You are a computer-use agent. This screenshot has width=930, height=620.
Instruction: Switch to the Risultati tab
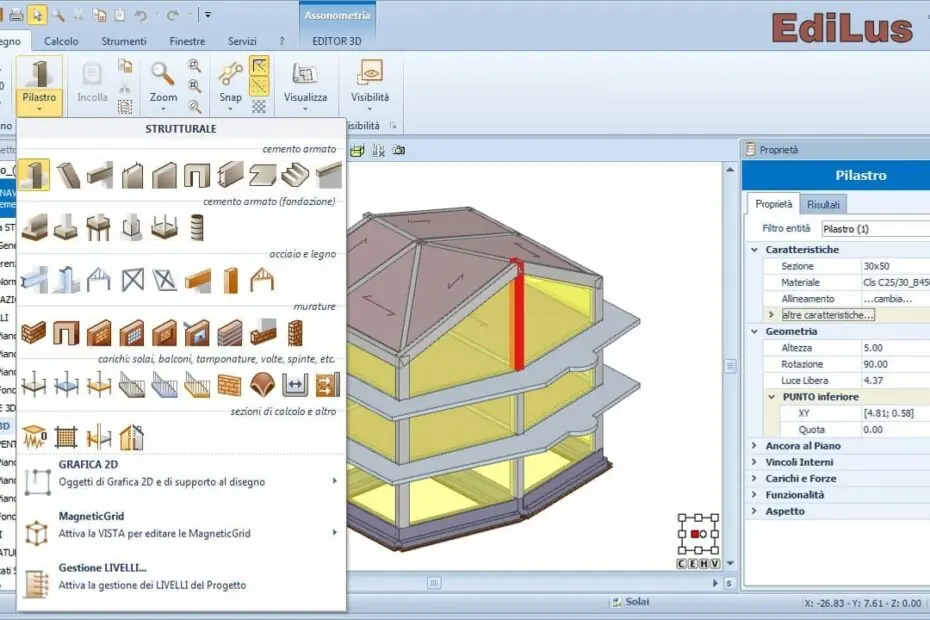point(823,205)
